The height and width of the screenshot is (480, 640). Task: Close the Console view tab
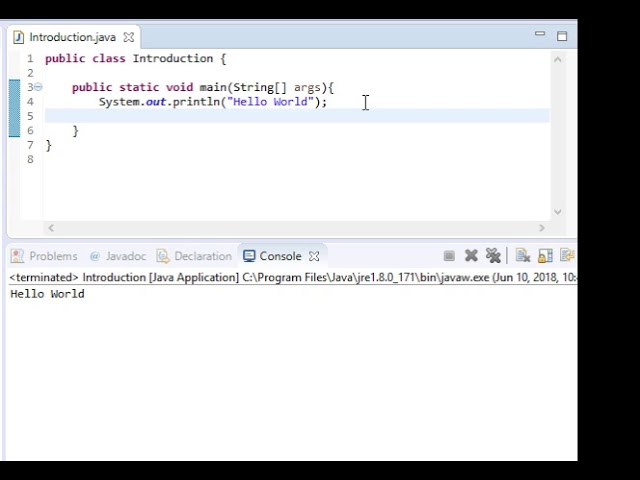click(314, 256)
